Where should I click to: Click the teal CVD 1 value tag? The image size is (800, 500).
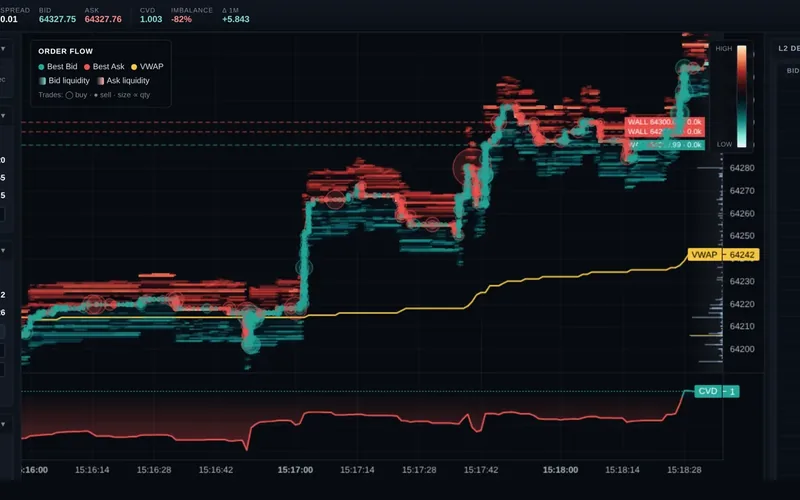(x=717, y=391)
